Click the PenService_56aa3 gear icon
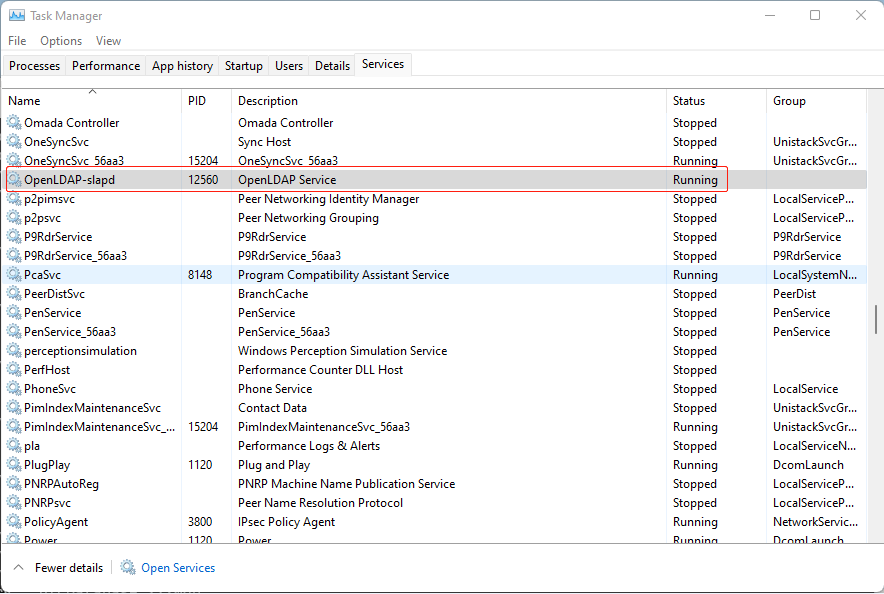Viewport: 884px width, 594px height. (x=14, y=332)
